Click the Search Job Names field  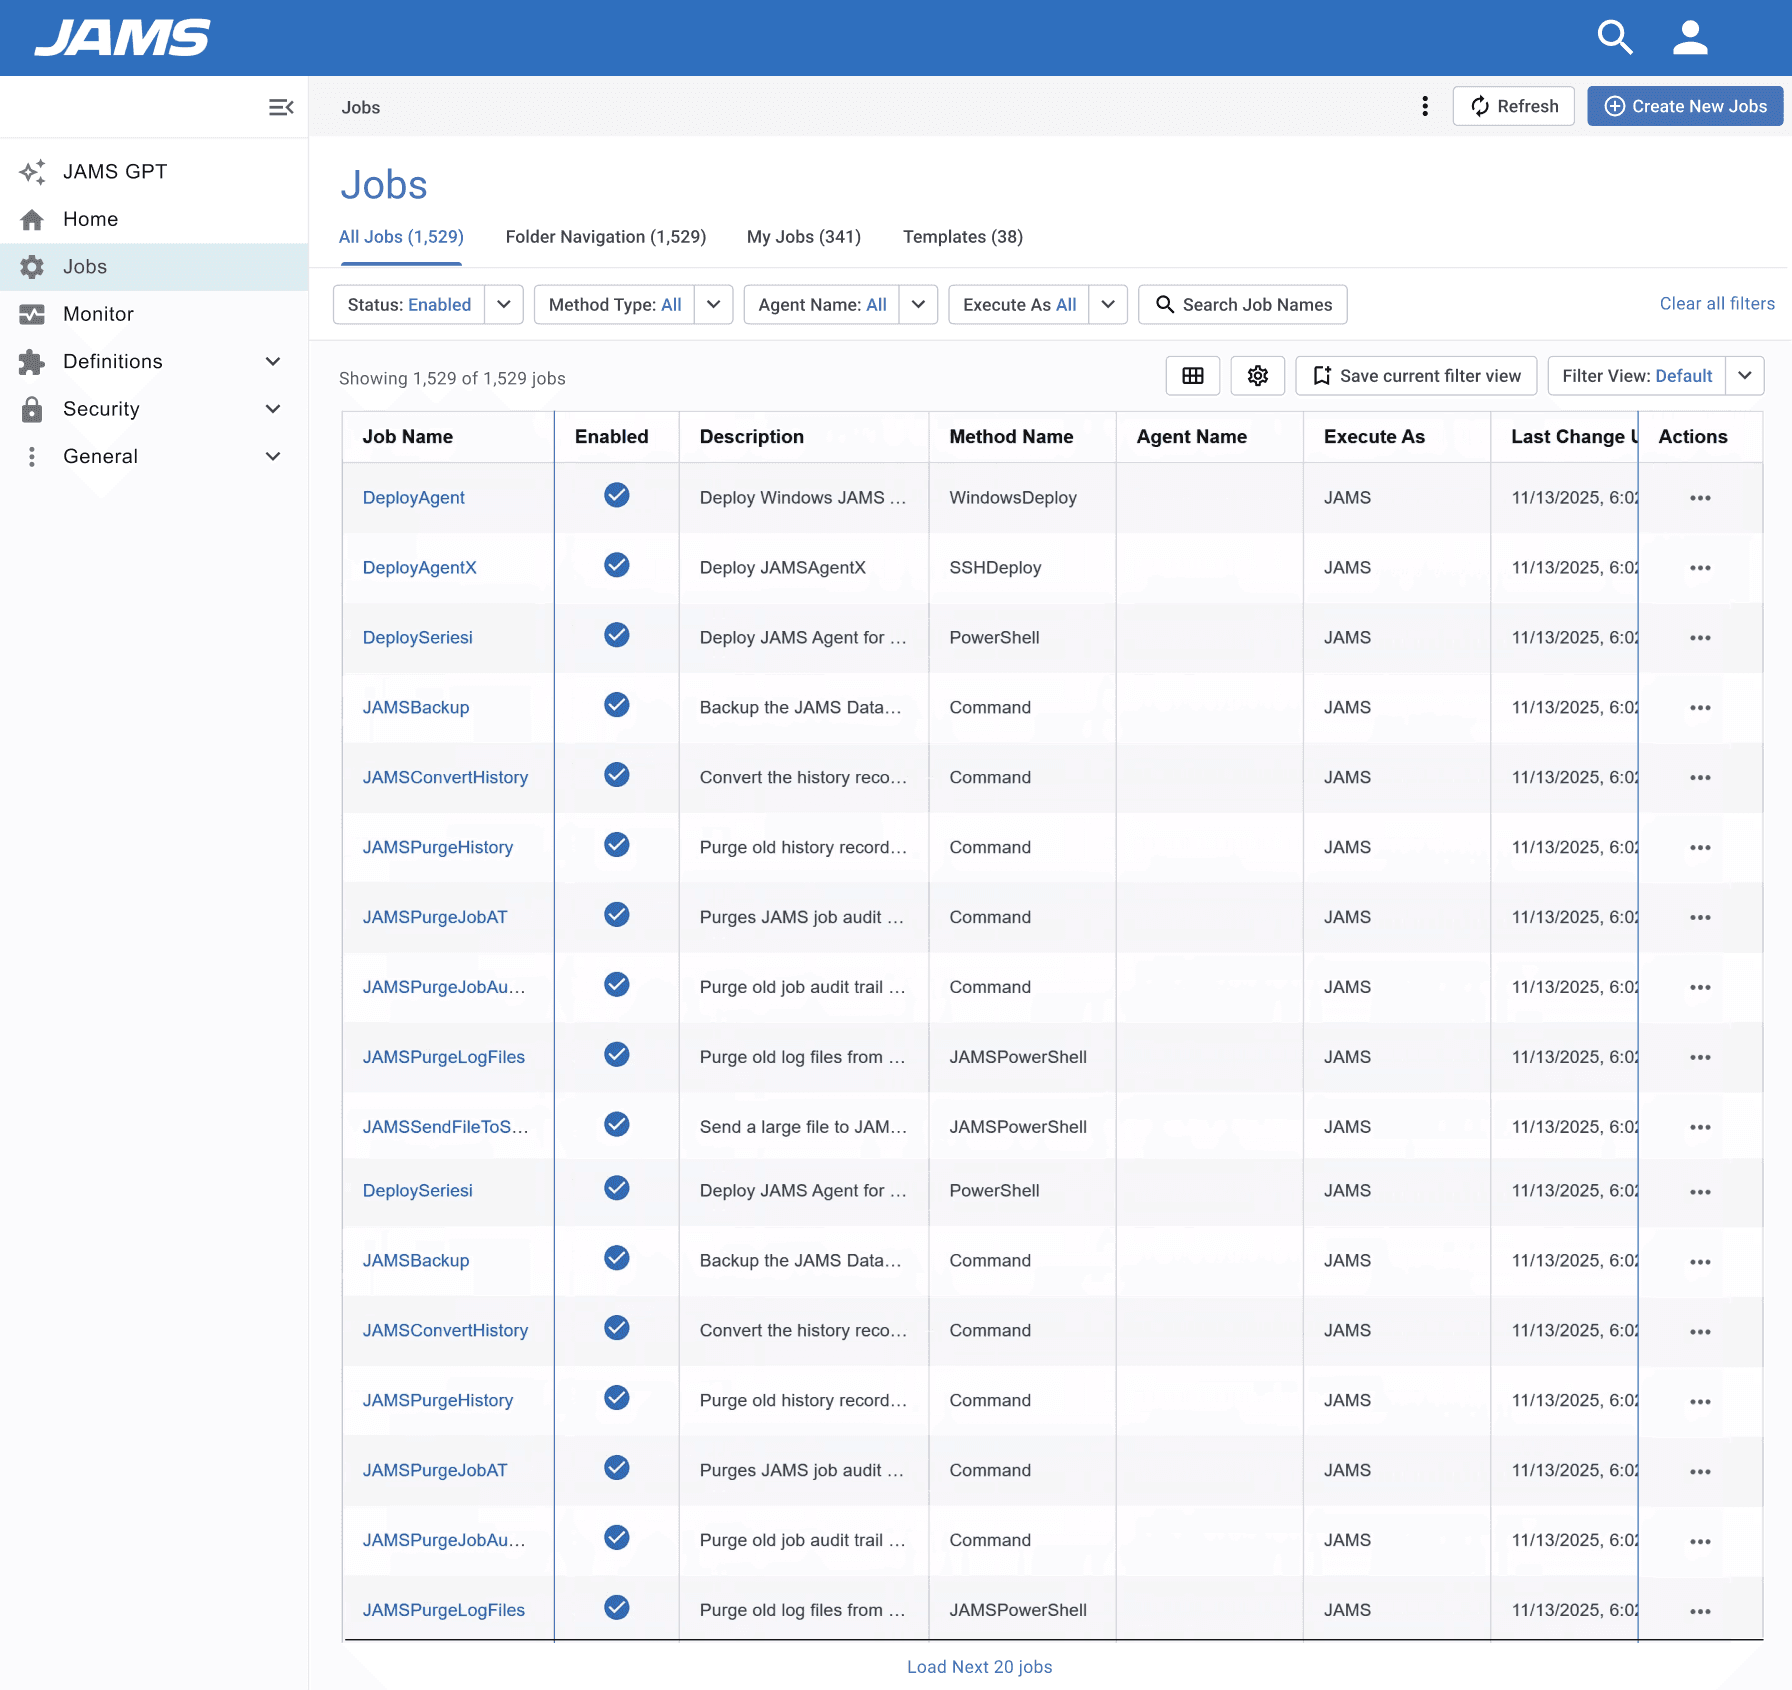[x=1243, y=305]
